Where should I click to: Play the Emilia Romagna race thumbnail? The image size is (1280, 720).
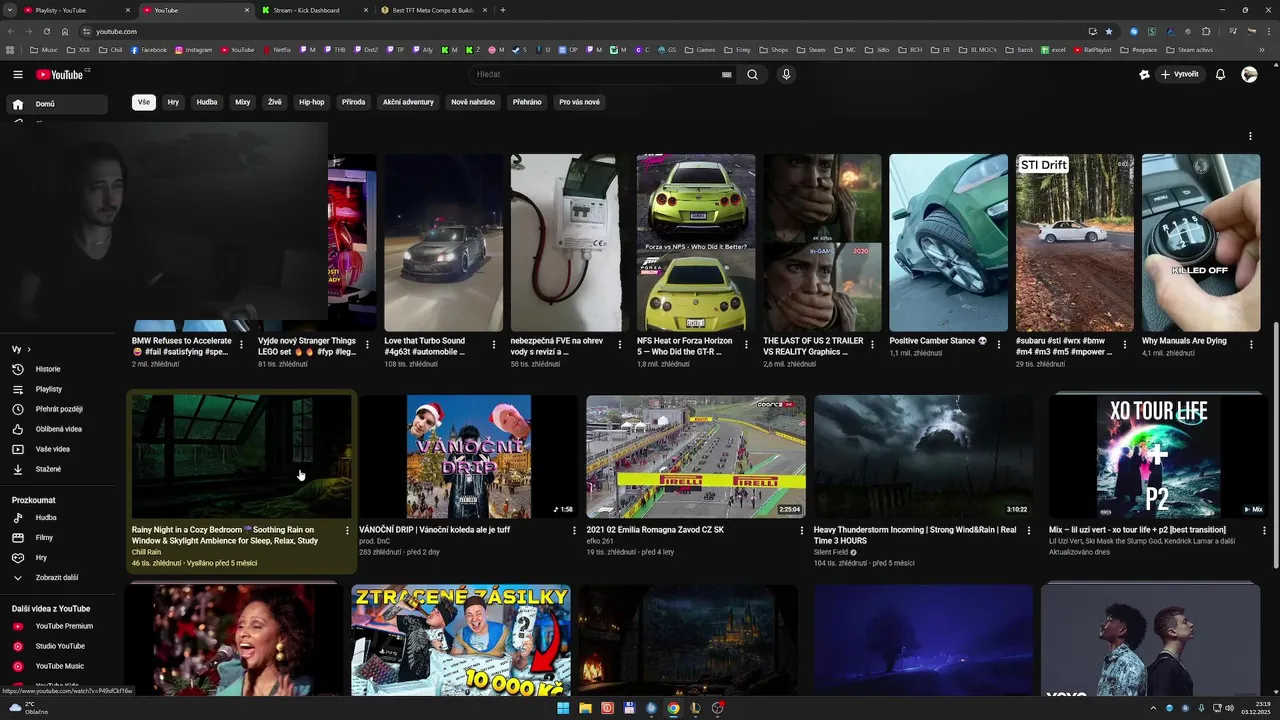pyautogui.click(x=696, y=456)
